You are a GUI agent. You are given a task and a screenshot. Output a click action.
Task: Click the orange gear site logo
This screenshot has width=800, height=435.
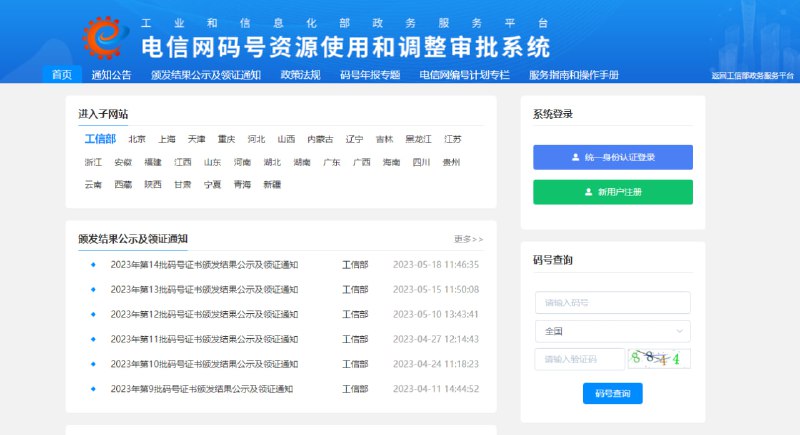pyautogui.click(x=105, y=37)
